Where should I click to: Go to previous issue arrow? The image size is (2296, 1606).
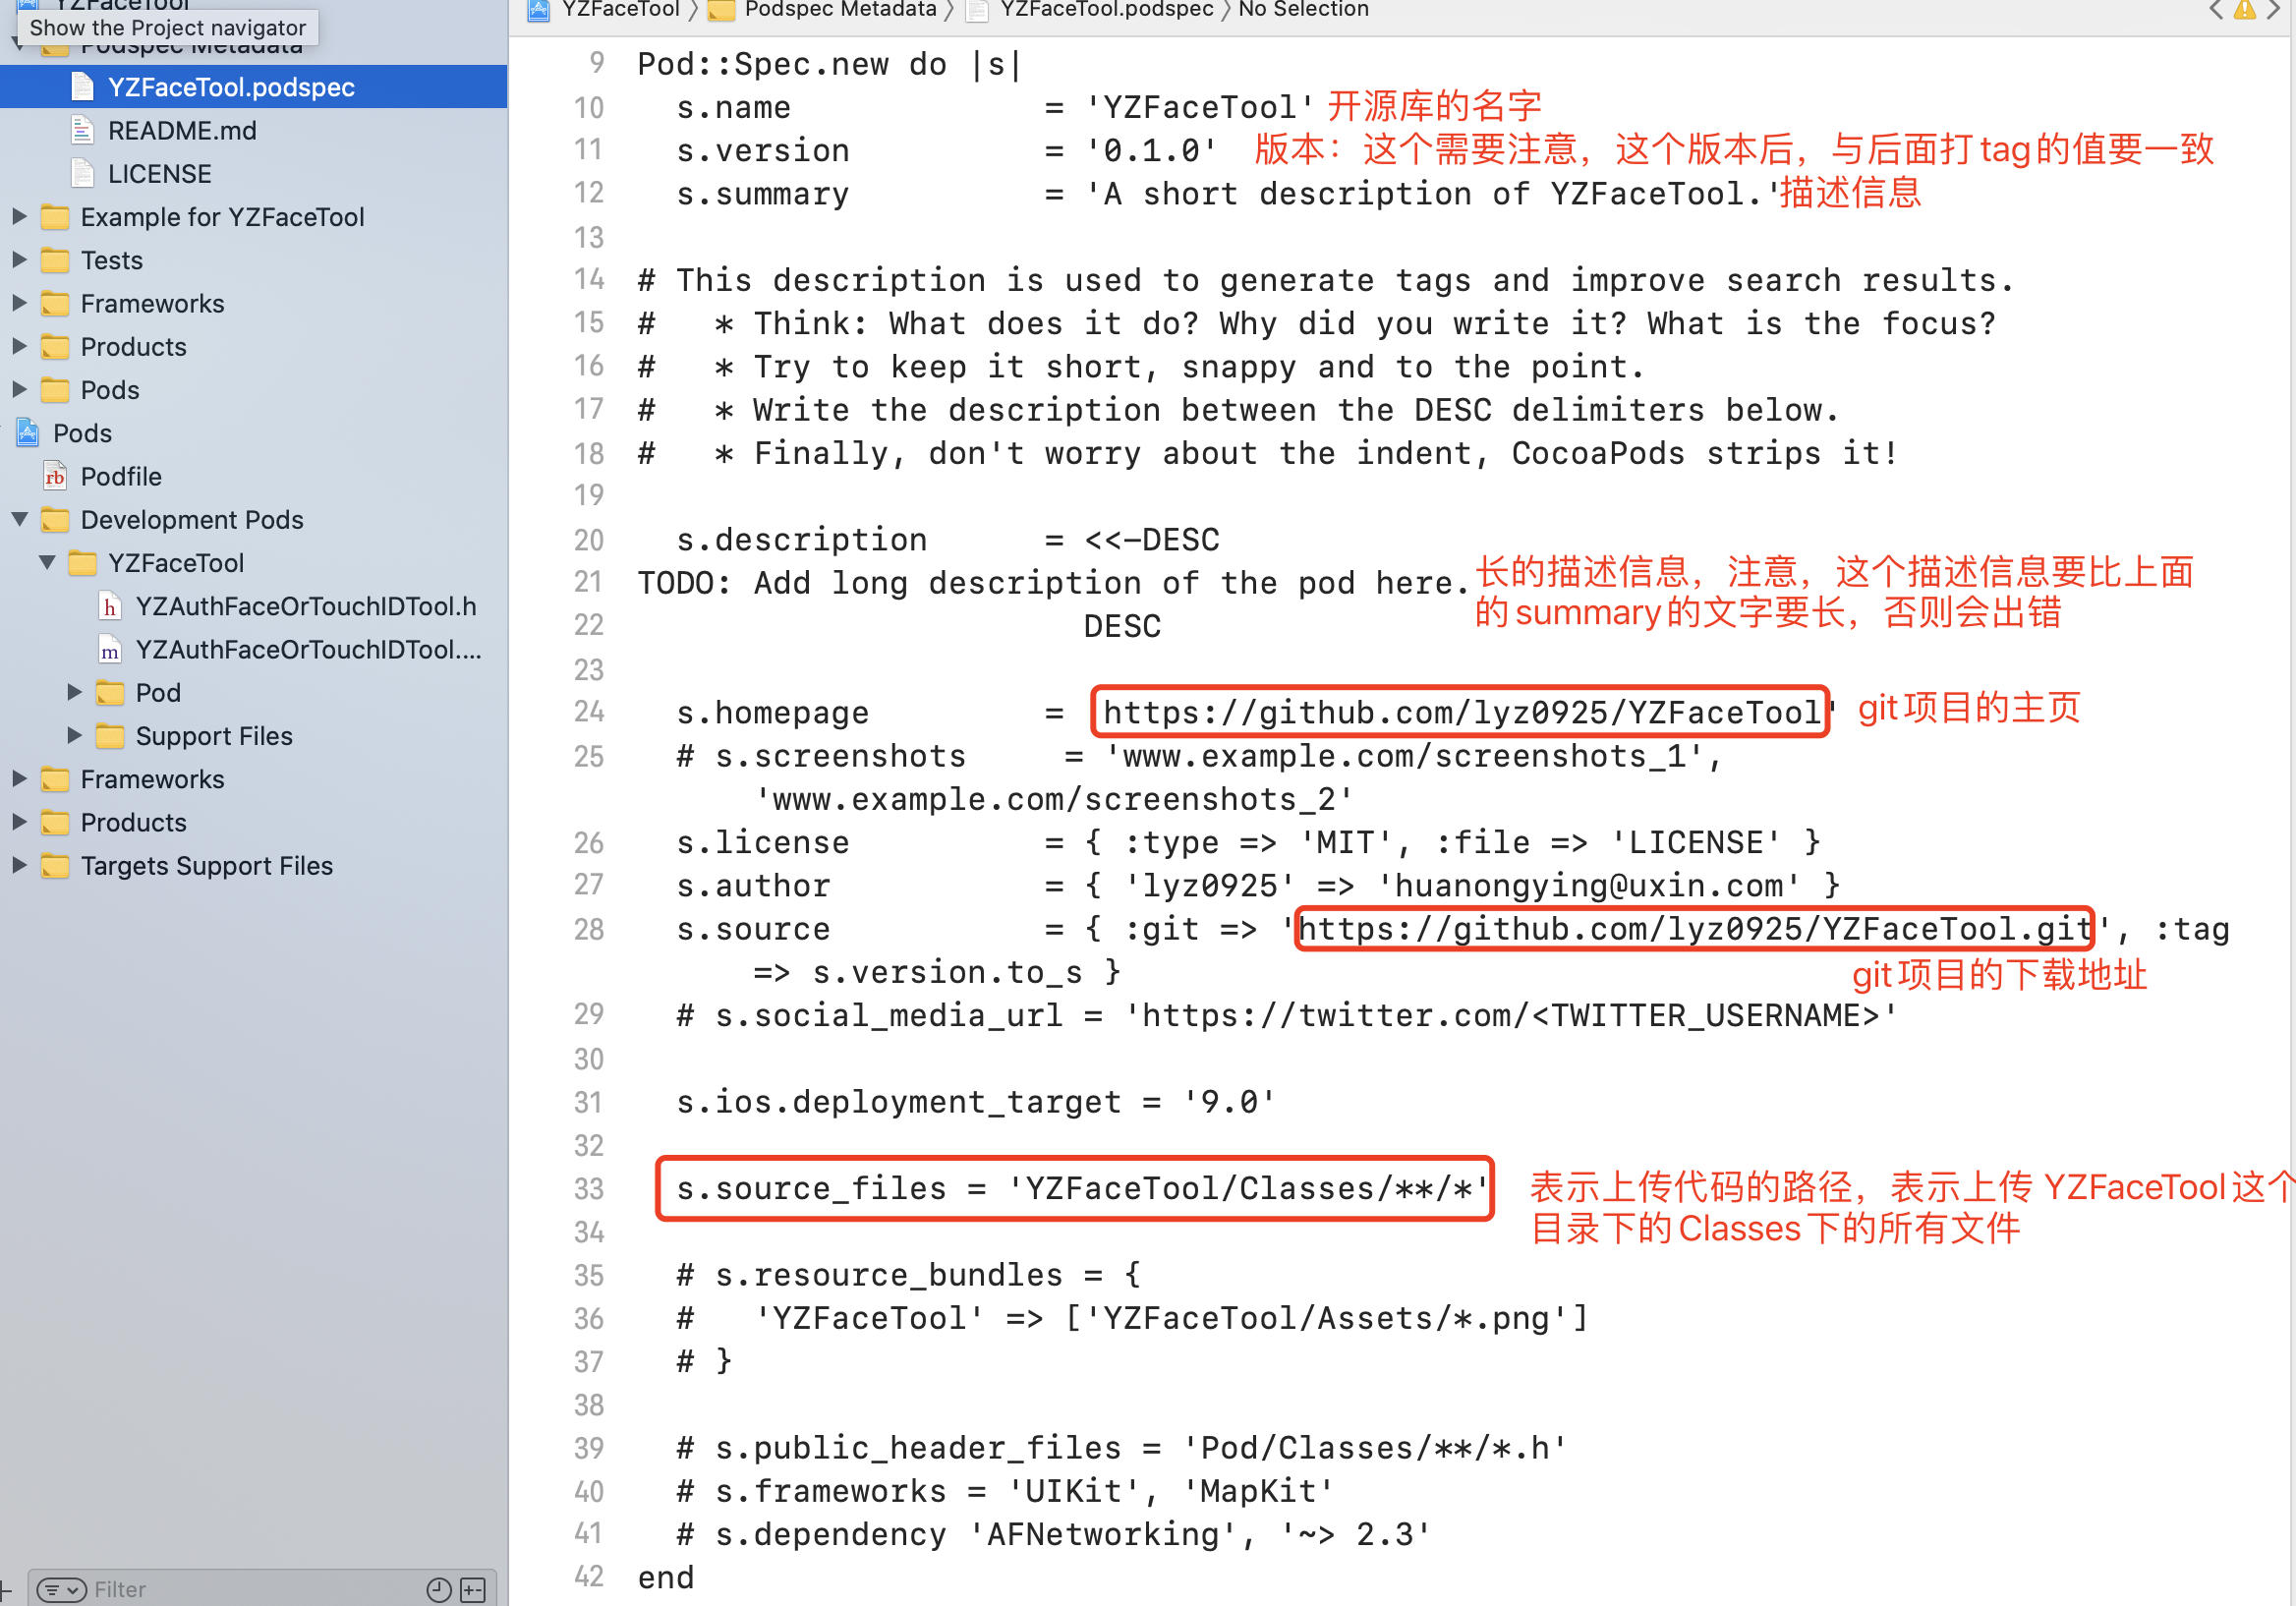[2216, 10]
